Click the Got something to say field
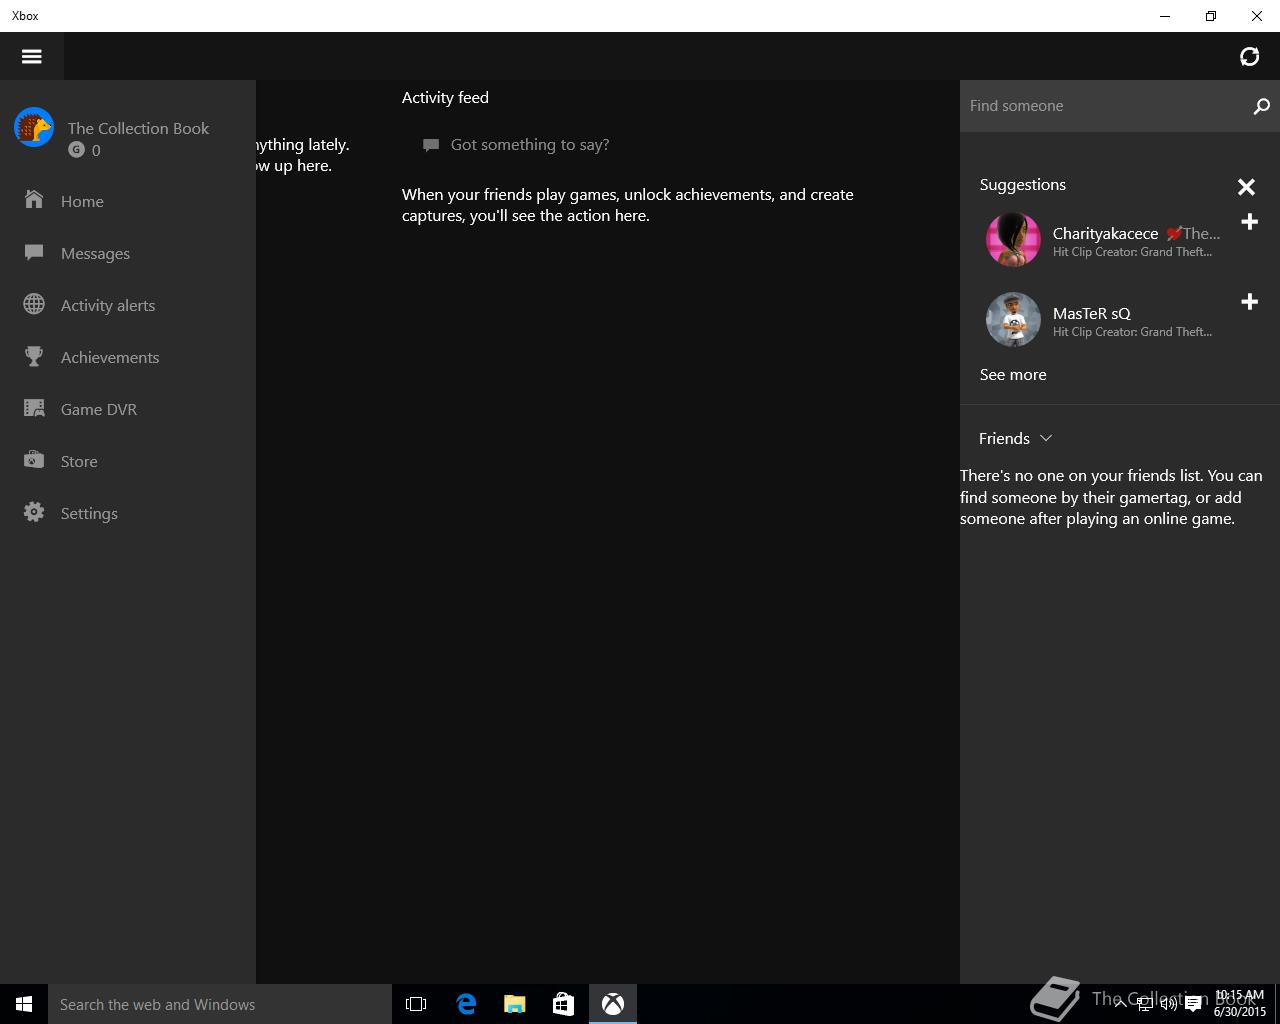 530,145
